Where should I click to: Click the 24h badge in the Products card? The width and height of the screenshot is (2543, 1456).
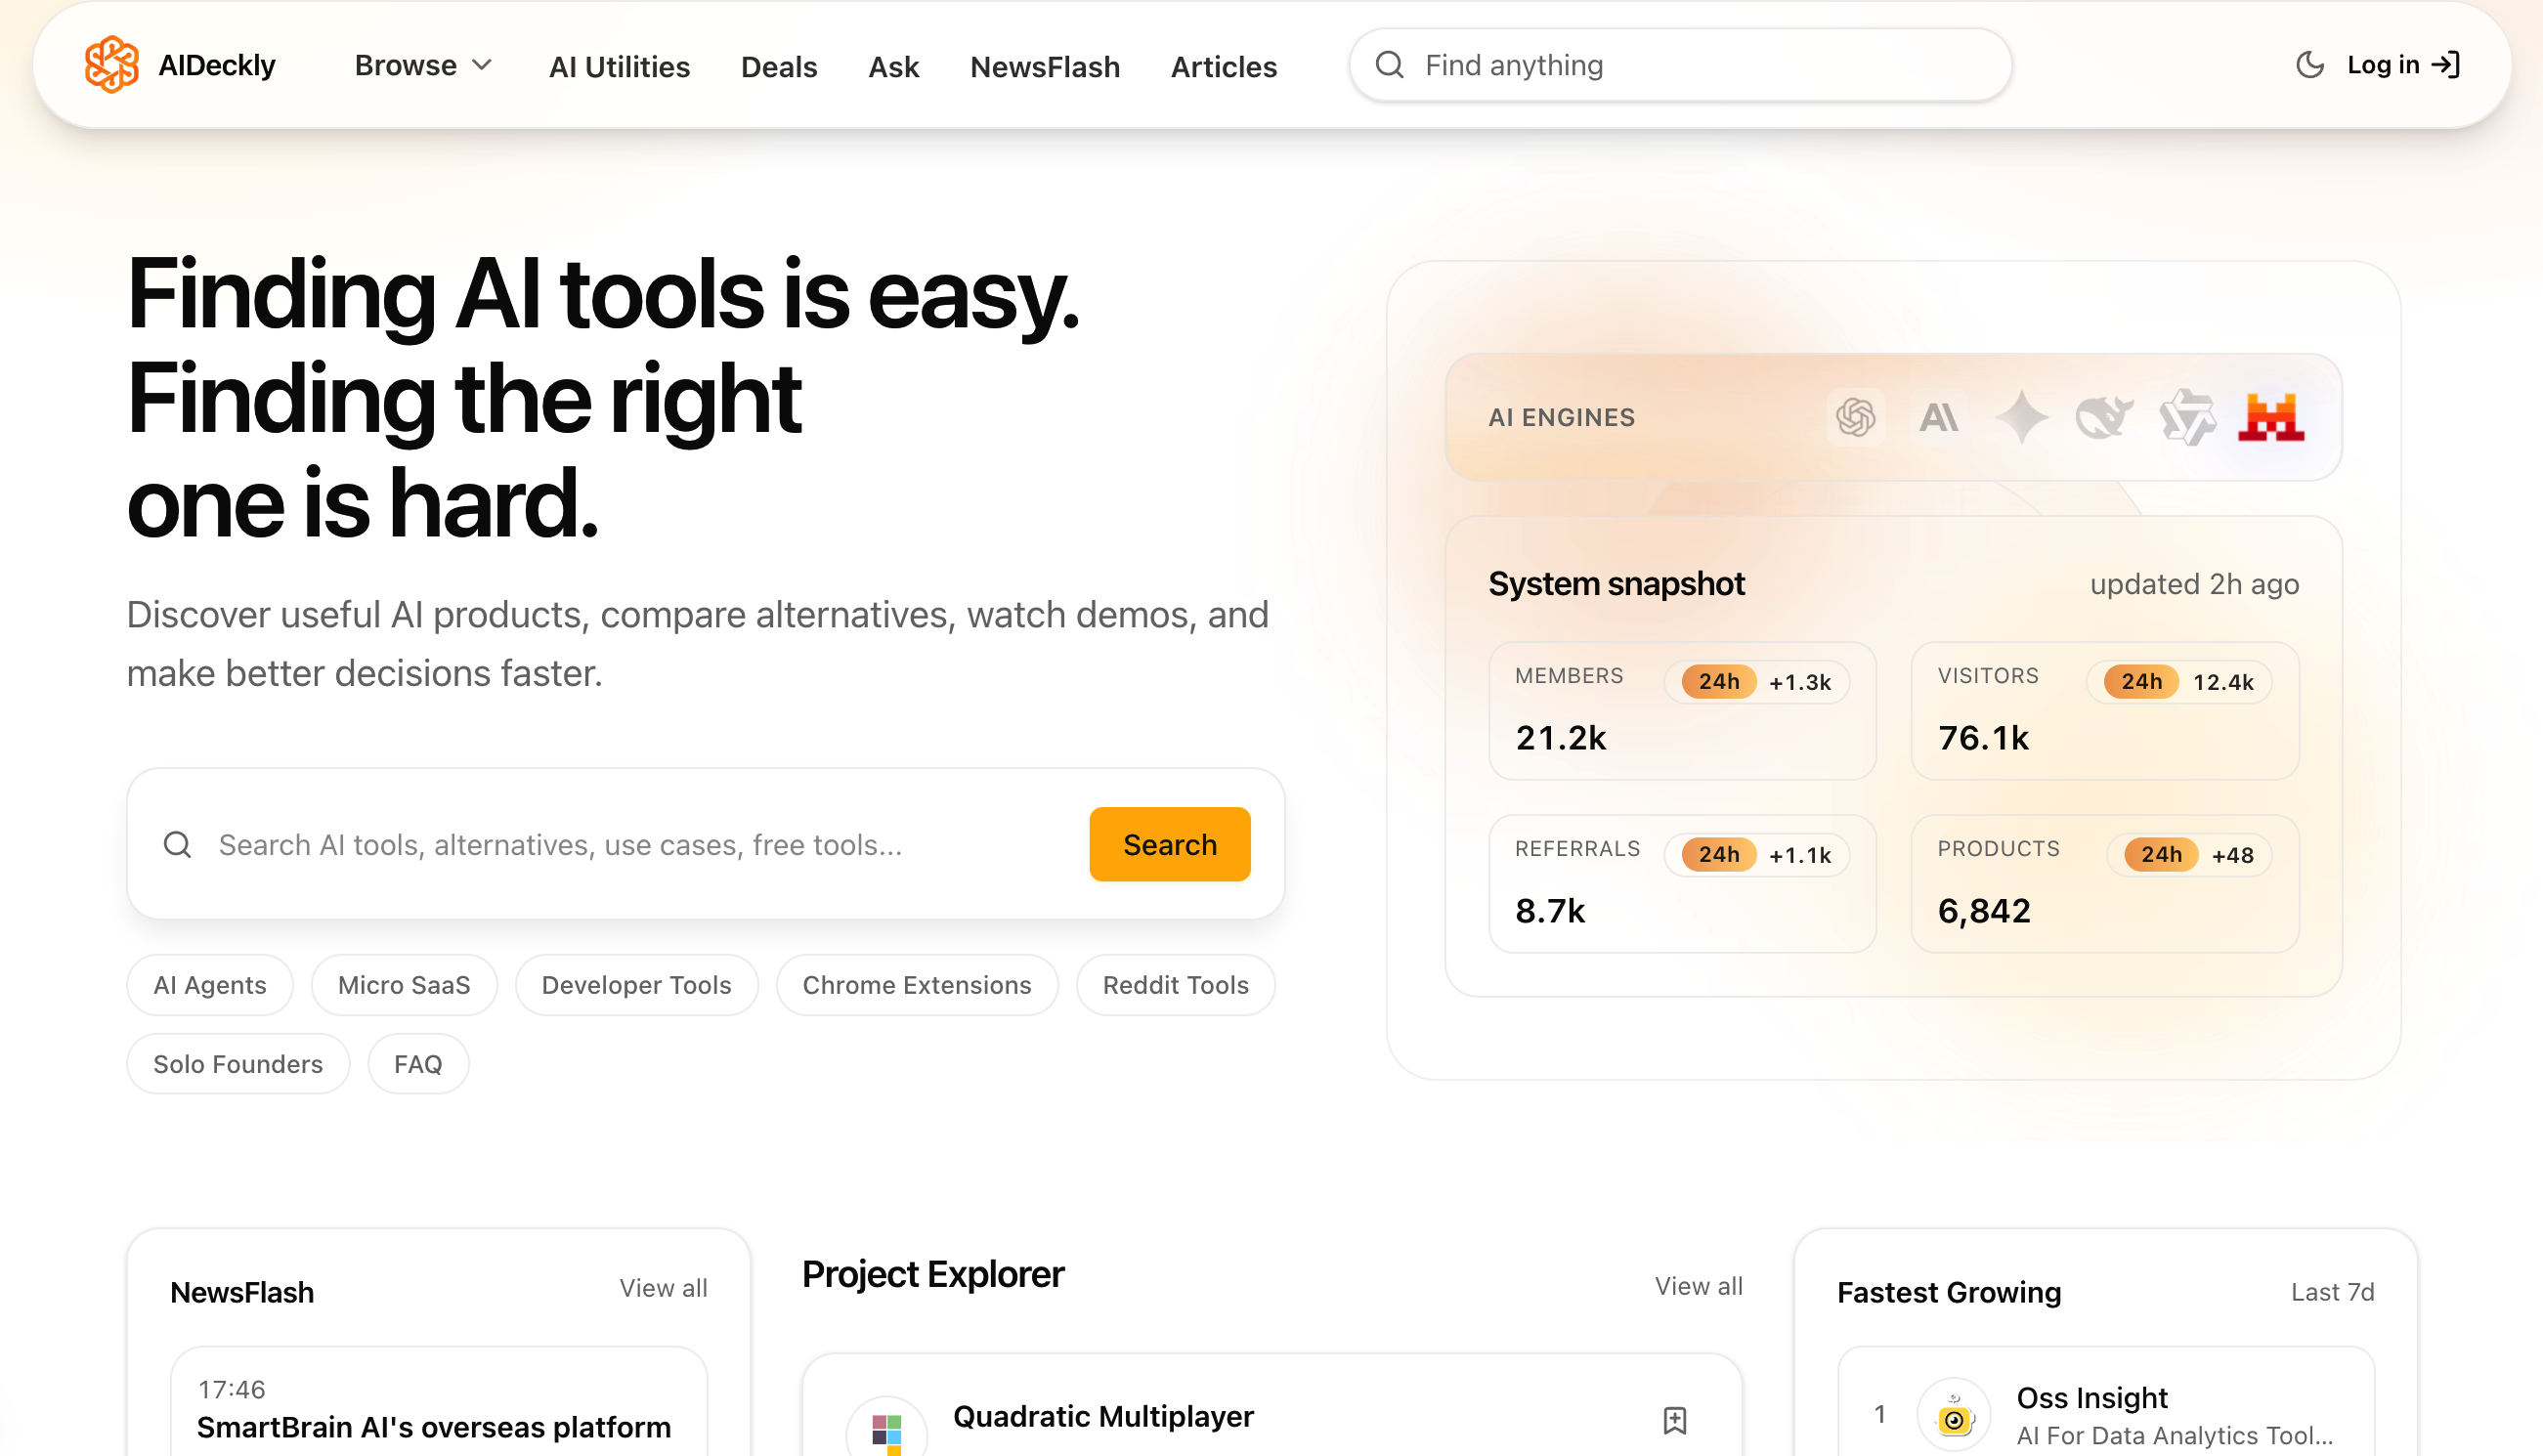[x=2161, y=855]
